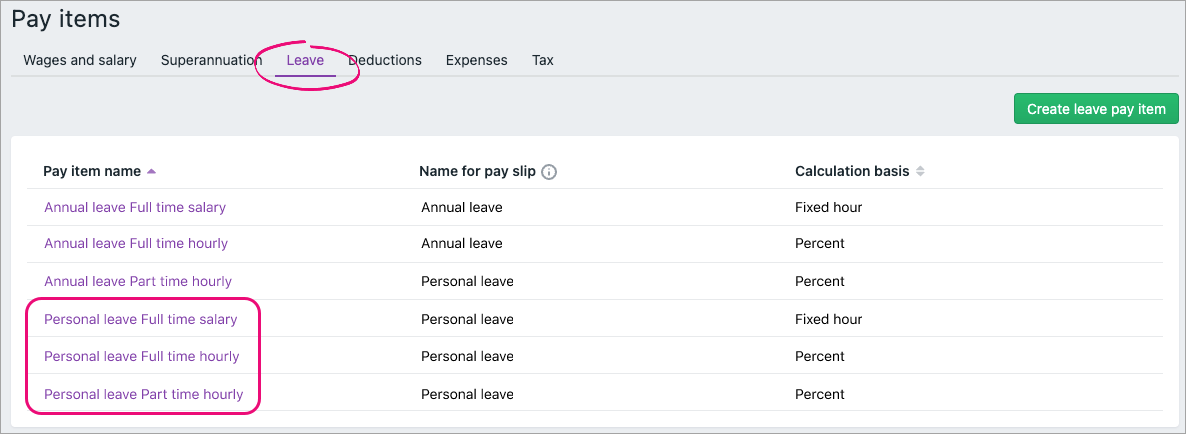The width and height of the screenshot is (1186, 434).
Task: Click the Pay items page heading
Action: [66, 18]
